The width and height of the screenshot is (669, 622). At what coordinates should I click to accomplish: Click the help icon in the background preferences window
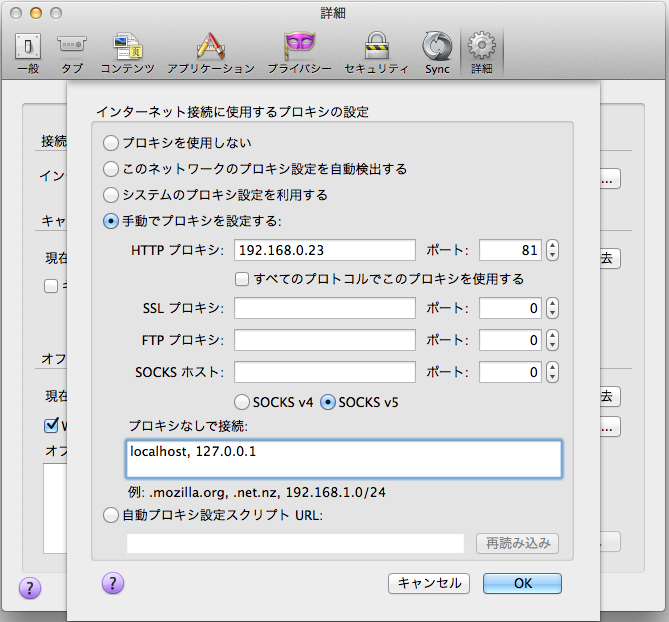coord(30,588)
